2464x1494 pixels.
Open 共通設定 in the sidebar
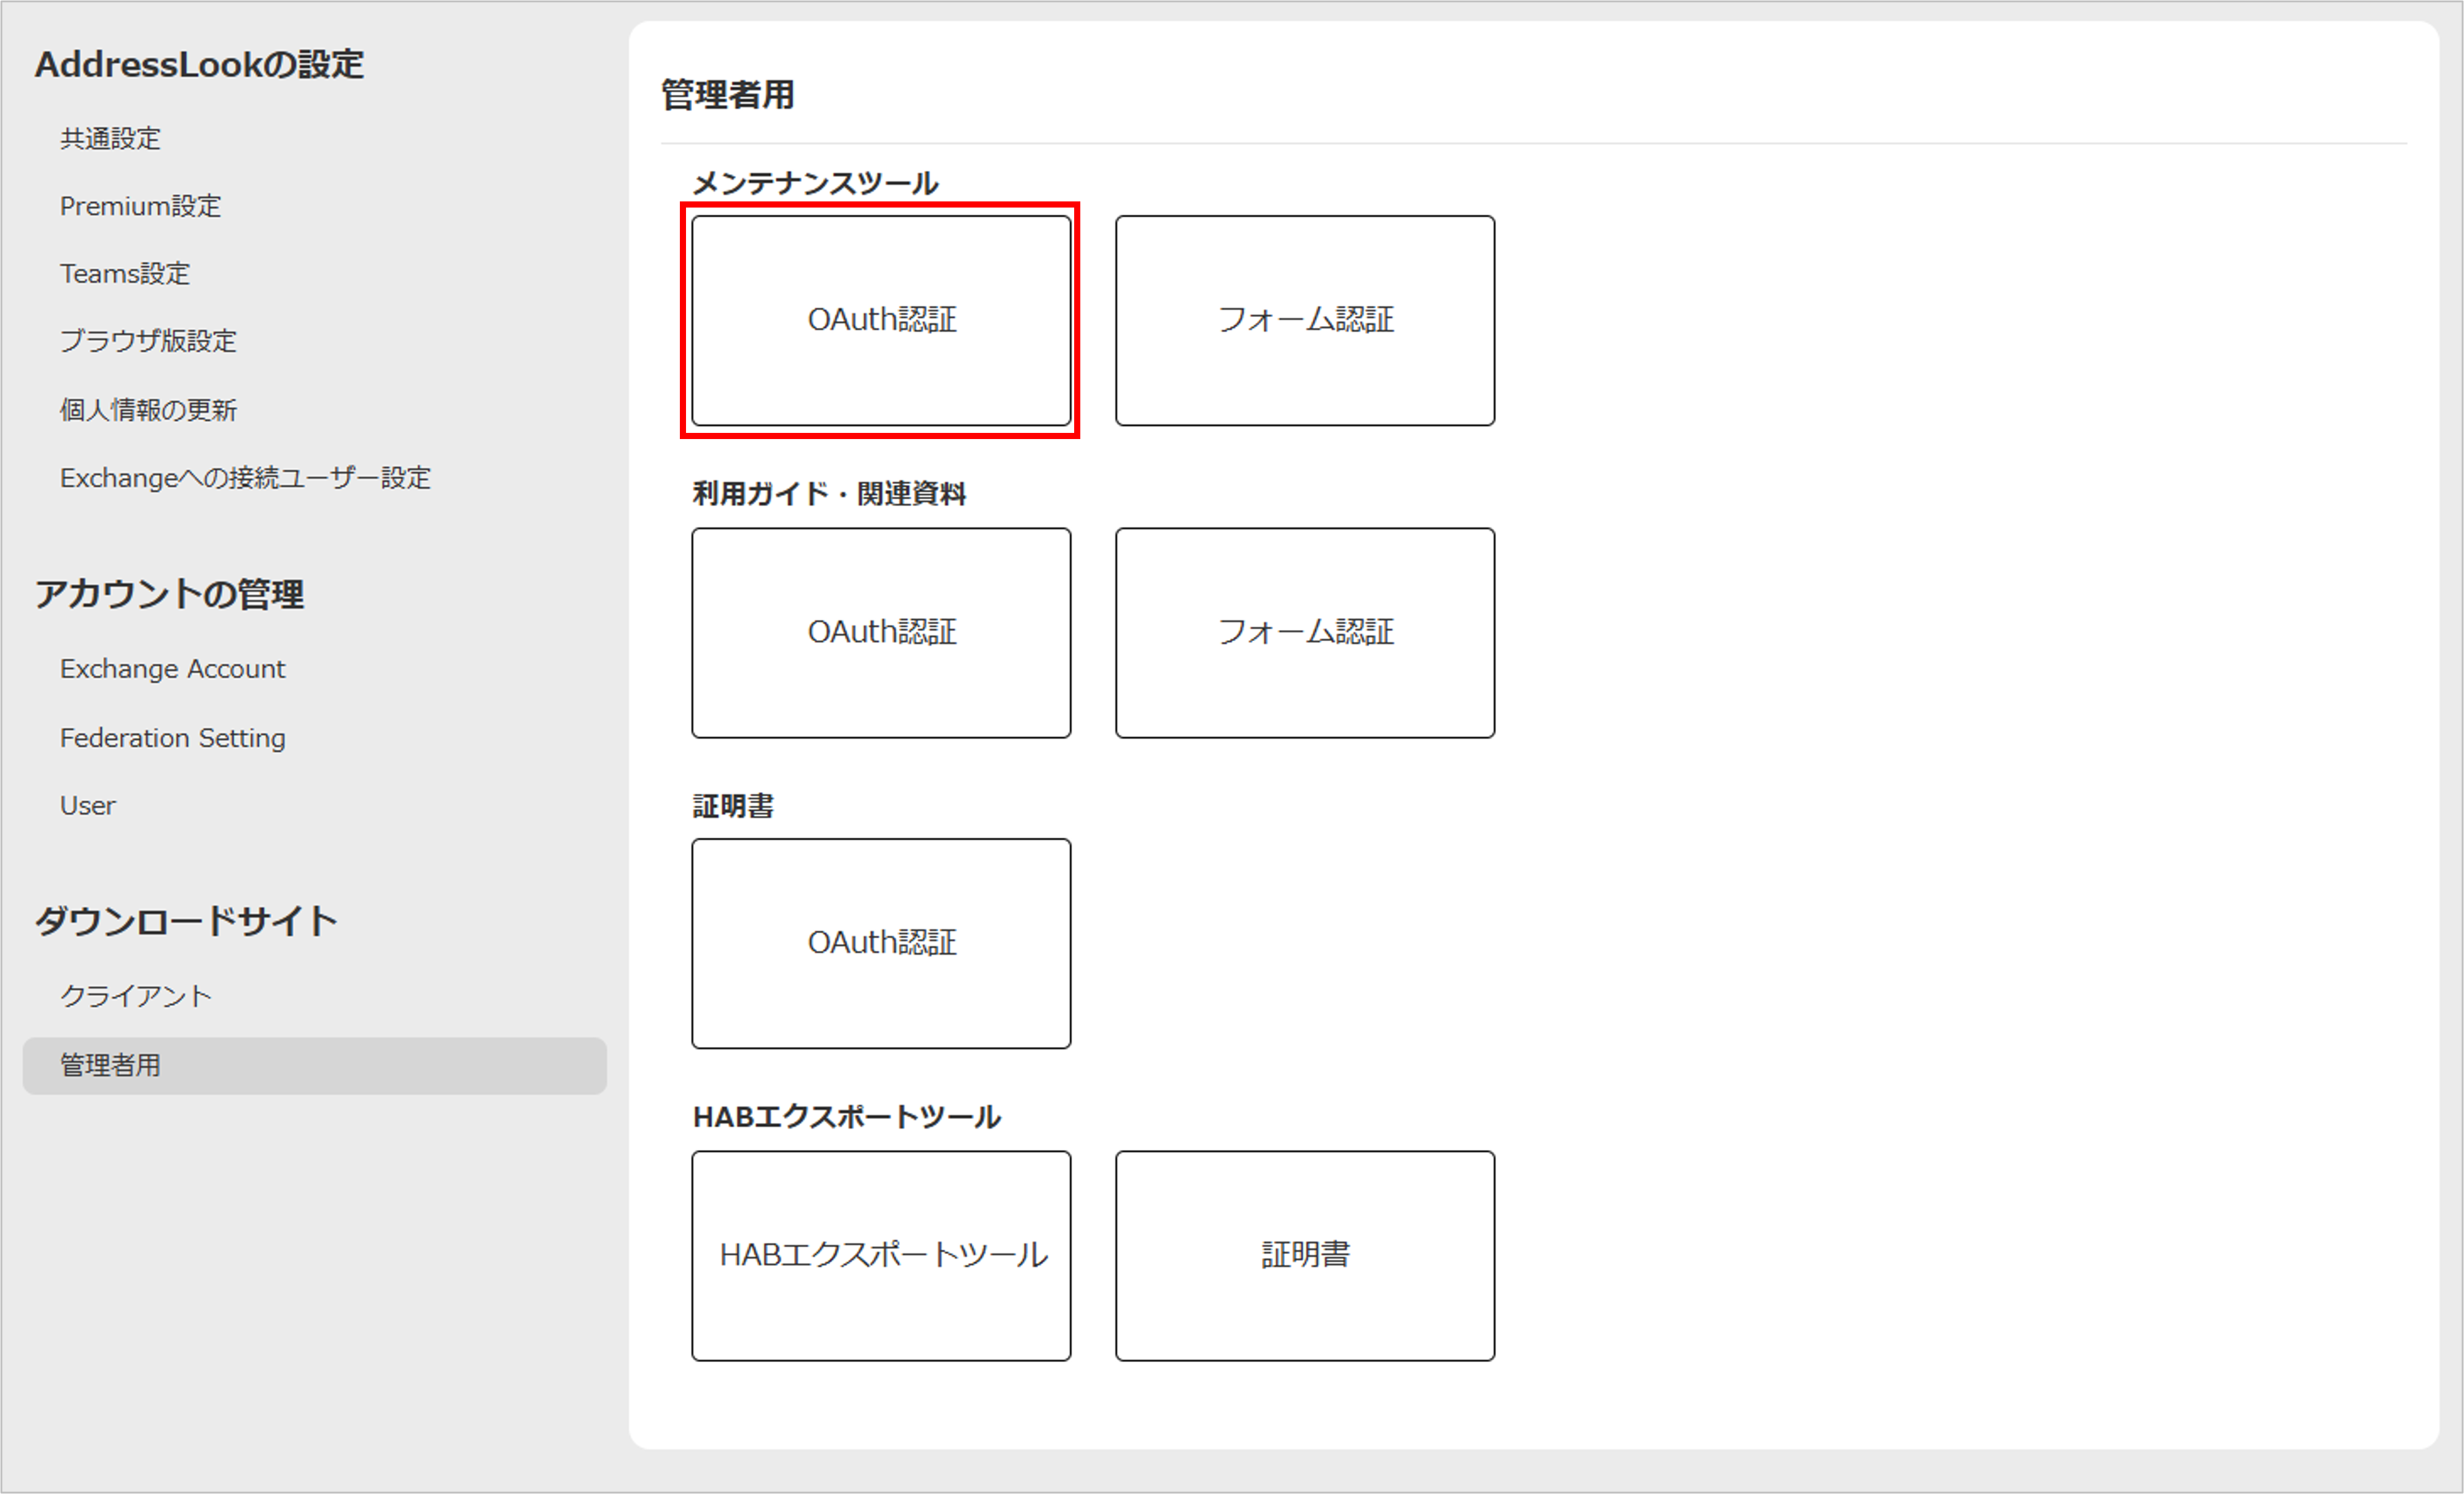click(110, 138)
